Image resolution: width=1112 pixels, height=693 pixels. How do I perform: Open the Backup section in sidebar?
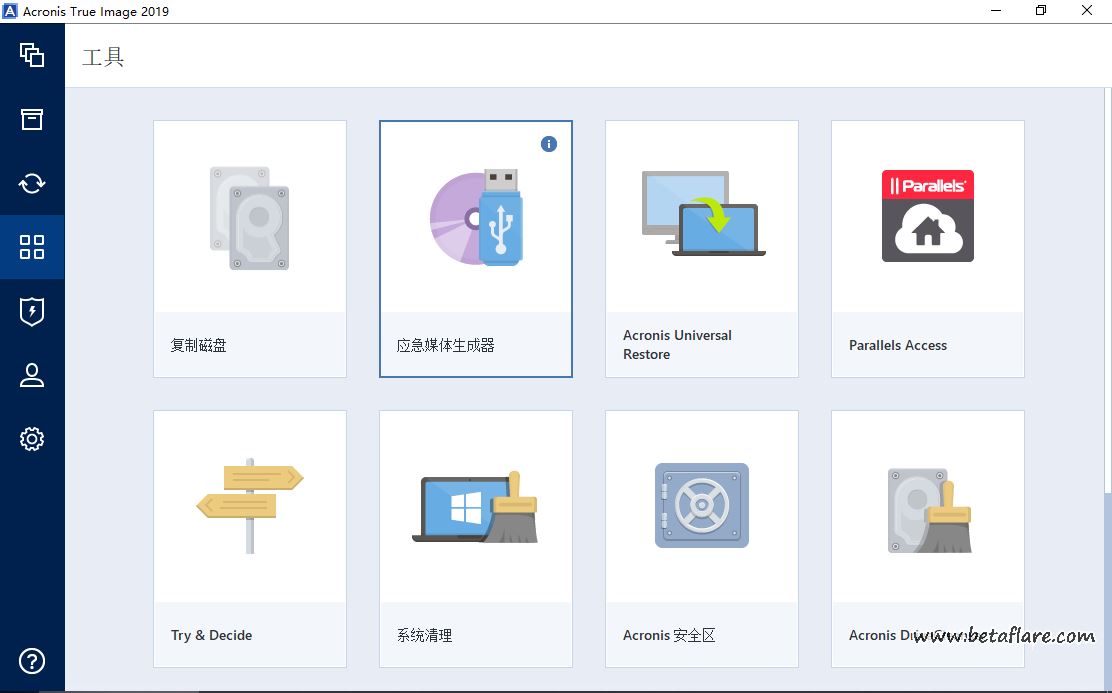click(32, 55)
